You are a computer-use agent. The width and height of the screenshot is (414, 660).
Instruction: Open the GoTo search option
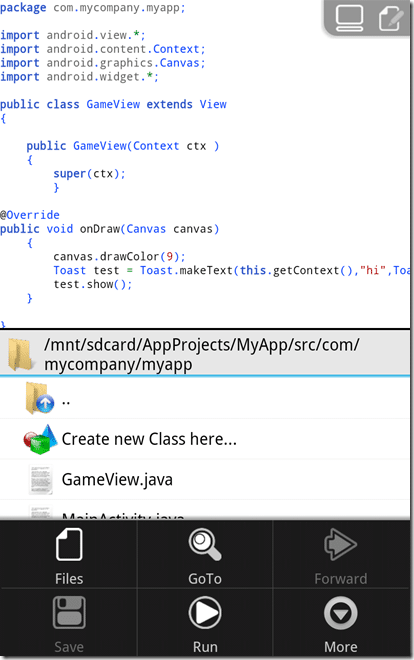[205, 555]
